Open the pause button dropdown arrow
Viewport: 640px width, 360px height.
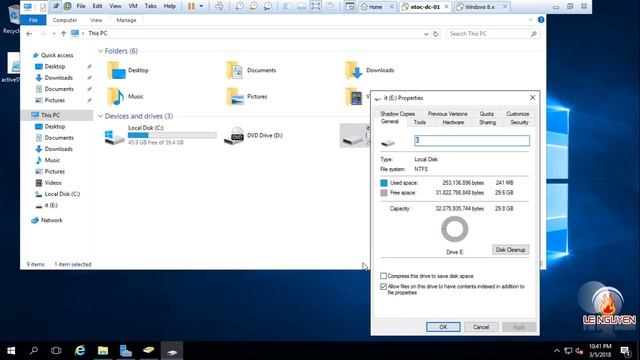201,6
